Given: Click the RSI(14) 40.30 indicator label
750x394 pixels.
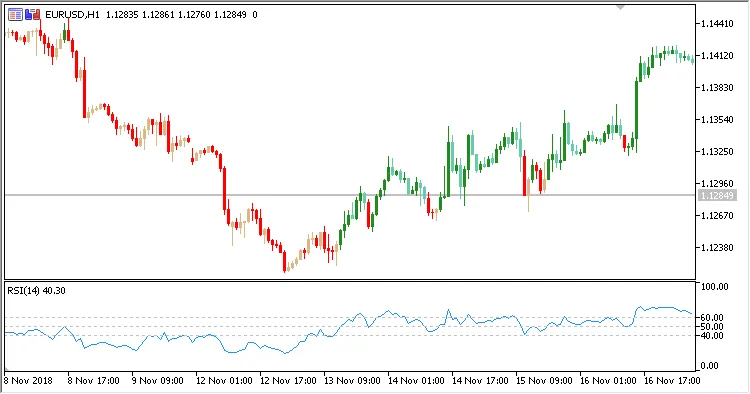Looking at the screenshot, I should [x=36, y=291].
